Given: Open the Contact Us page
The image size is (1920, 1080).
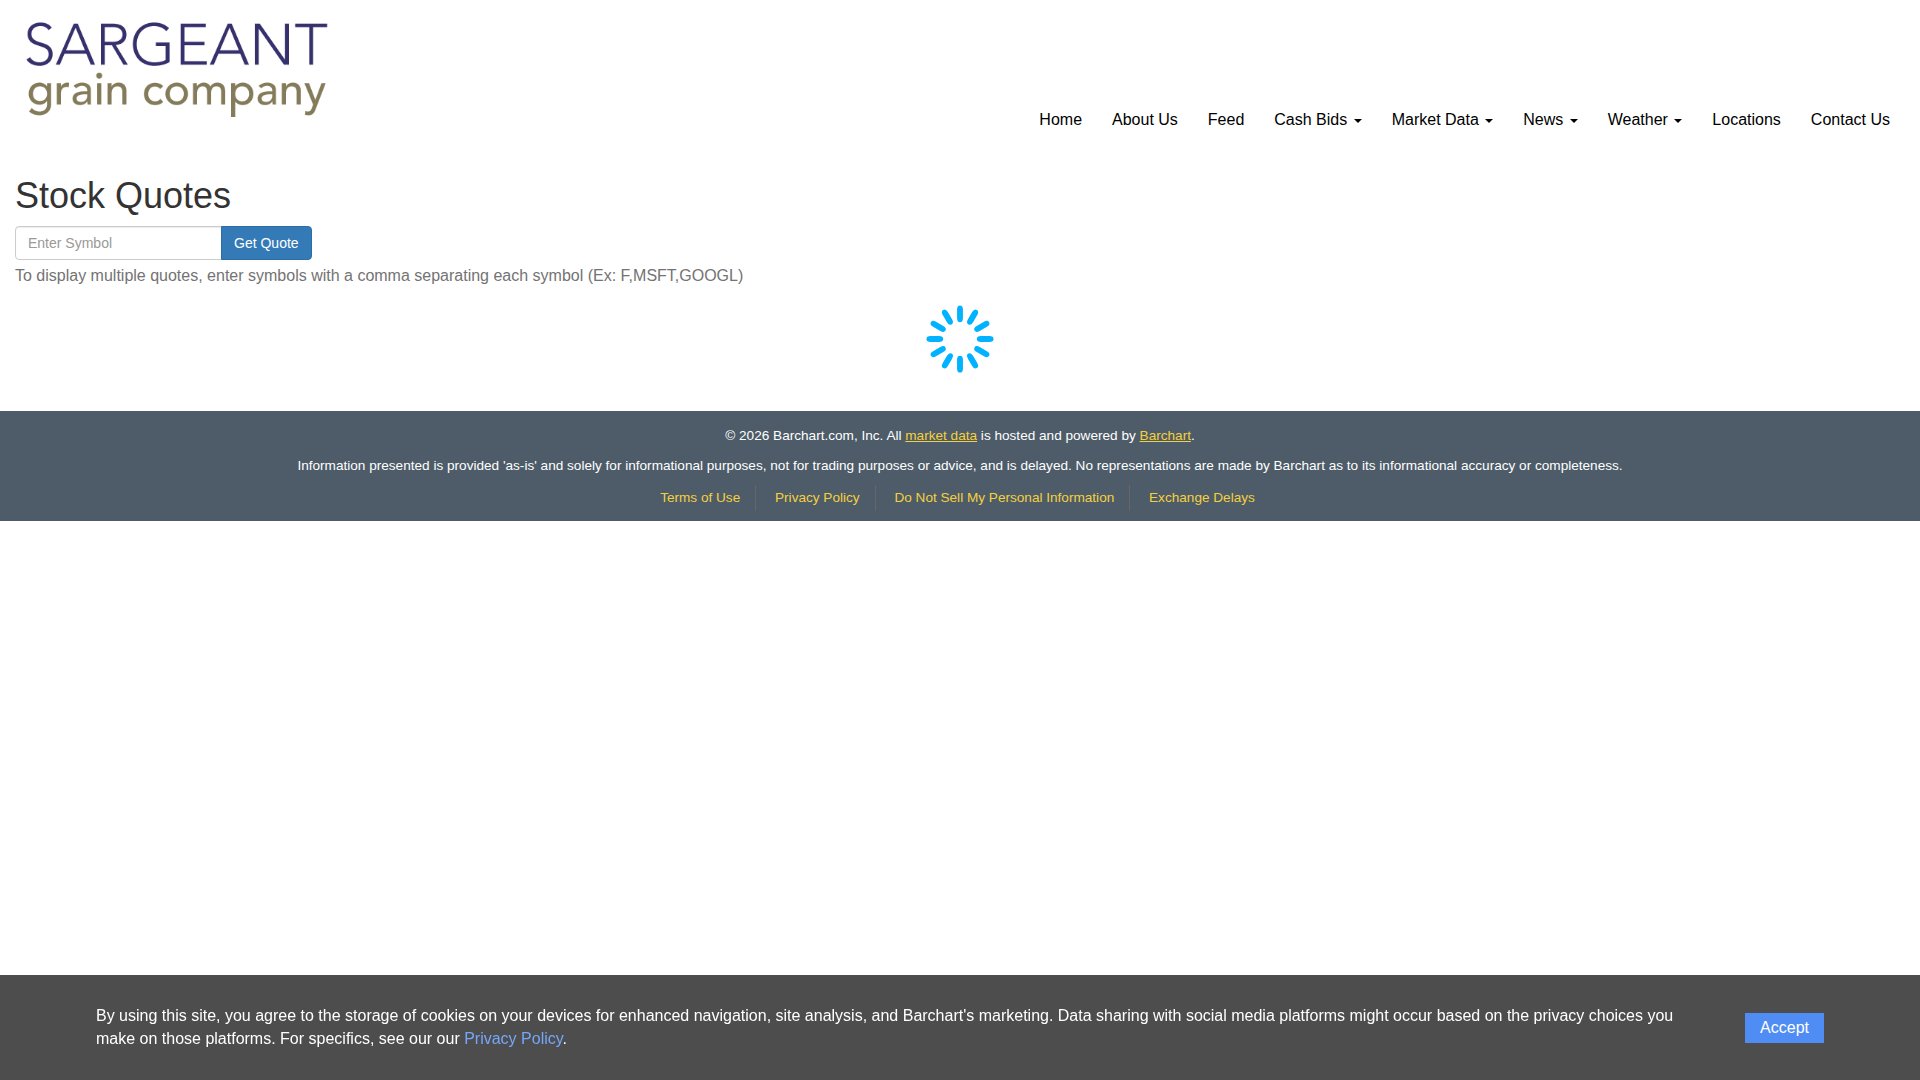Looking at the screenshot, I should coord(1849,120).
